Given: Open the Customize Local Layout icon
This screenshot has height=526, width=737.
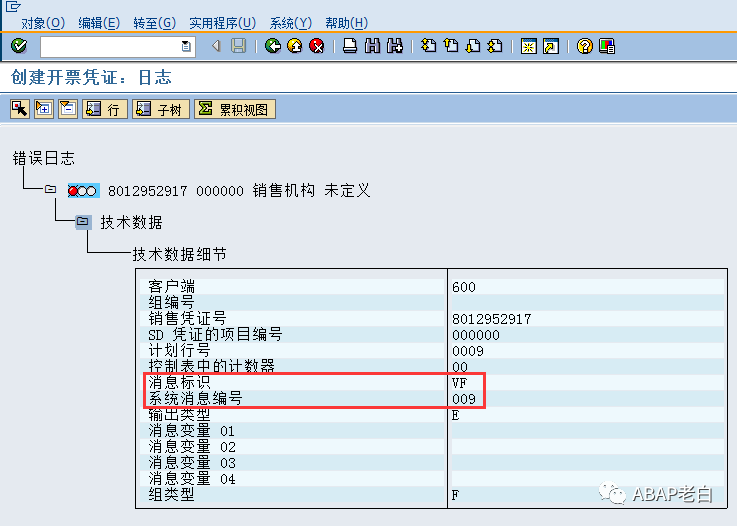Looking at the screenshot, I should [x=607, y=46].
